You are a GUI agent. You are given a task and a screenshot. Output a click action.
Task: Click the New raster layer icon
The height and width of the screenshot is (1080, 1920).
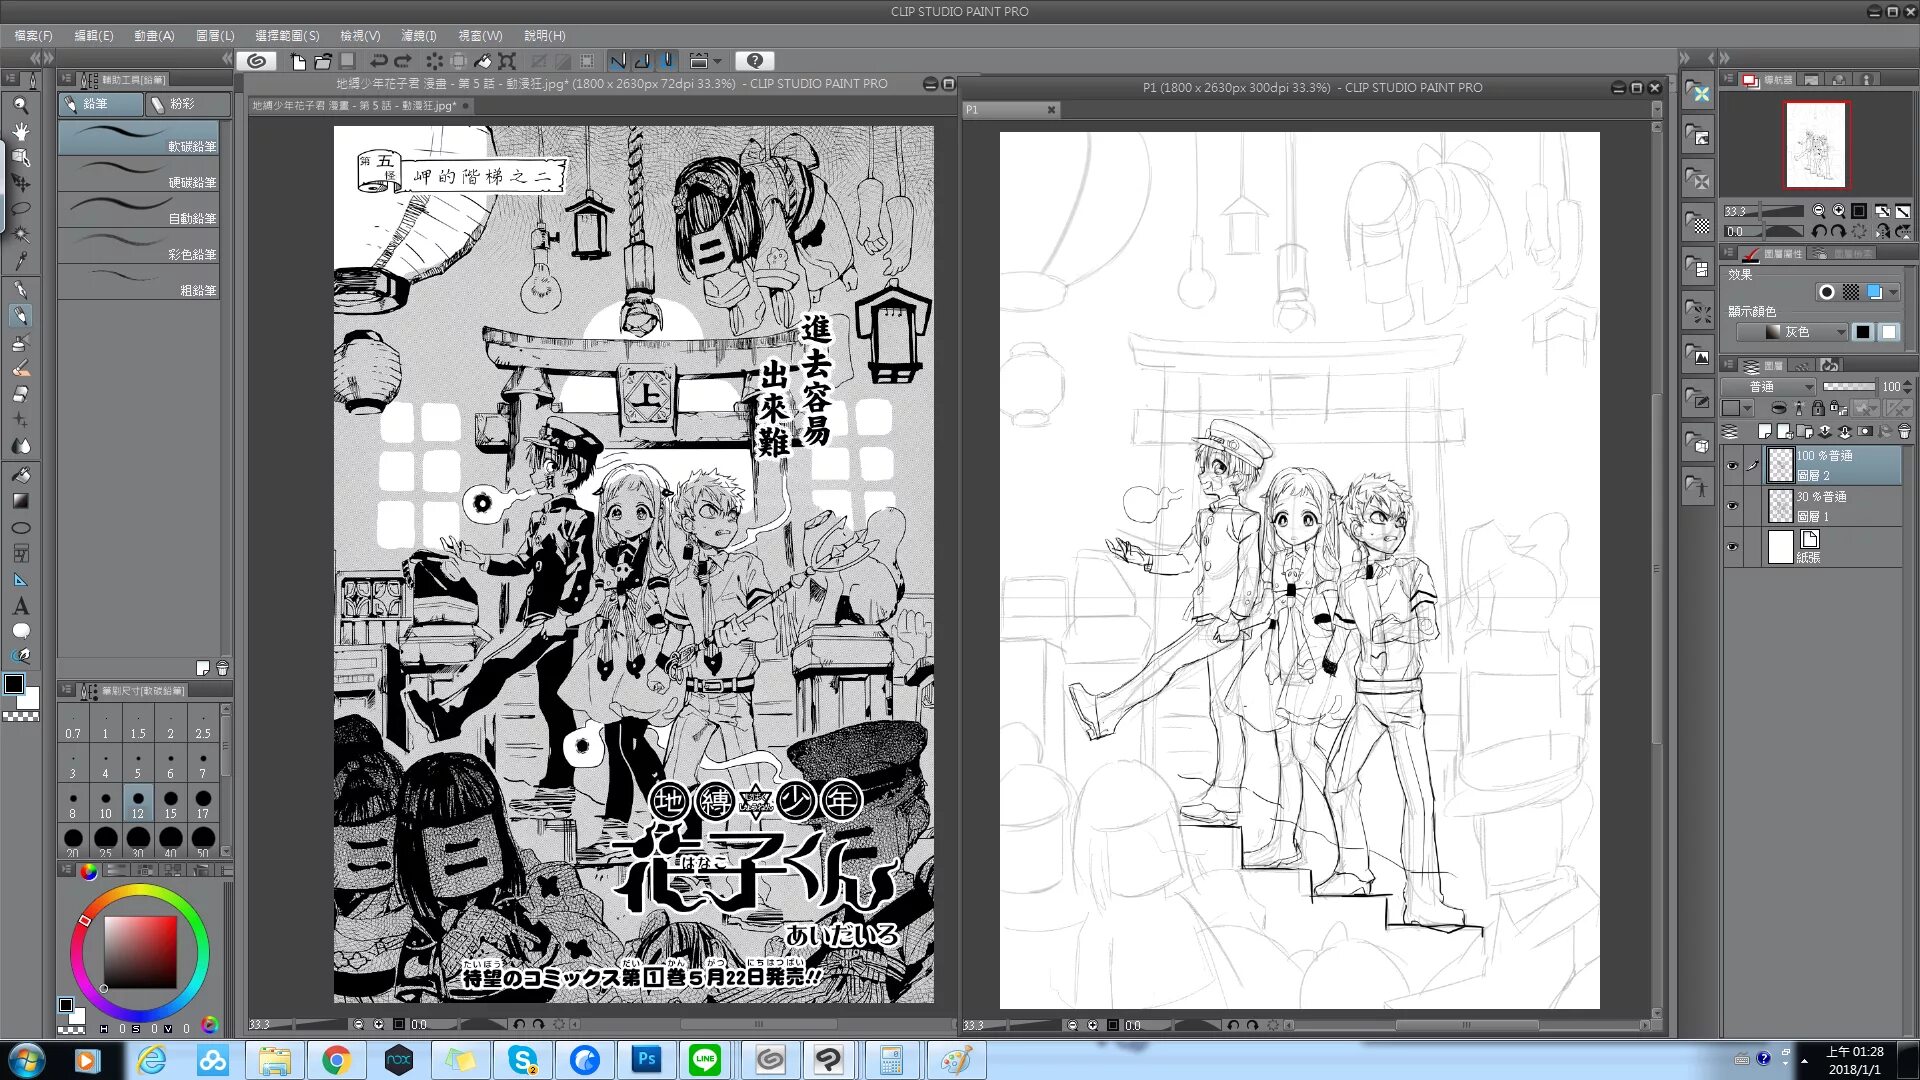1764,432
